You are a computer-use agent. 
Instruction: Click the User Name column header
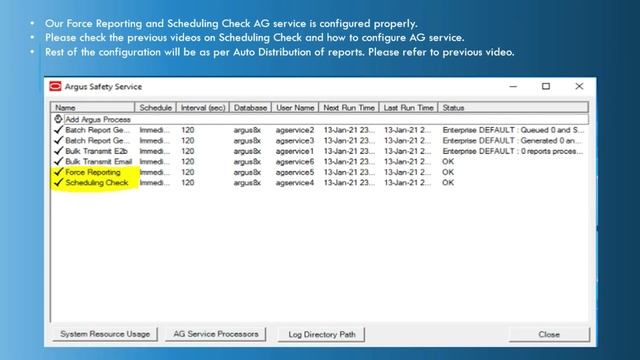295,108
